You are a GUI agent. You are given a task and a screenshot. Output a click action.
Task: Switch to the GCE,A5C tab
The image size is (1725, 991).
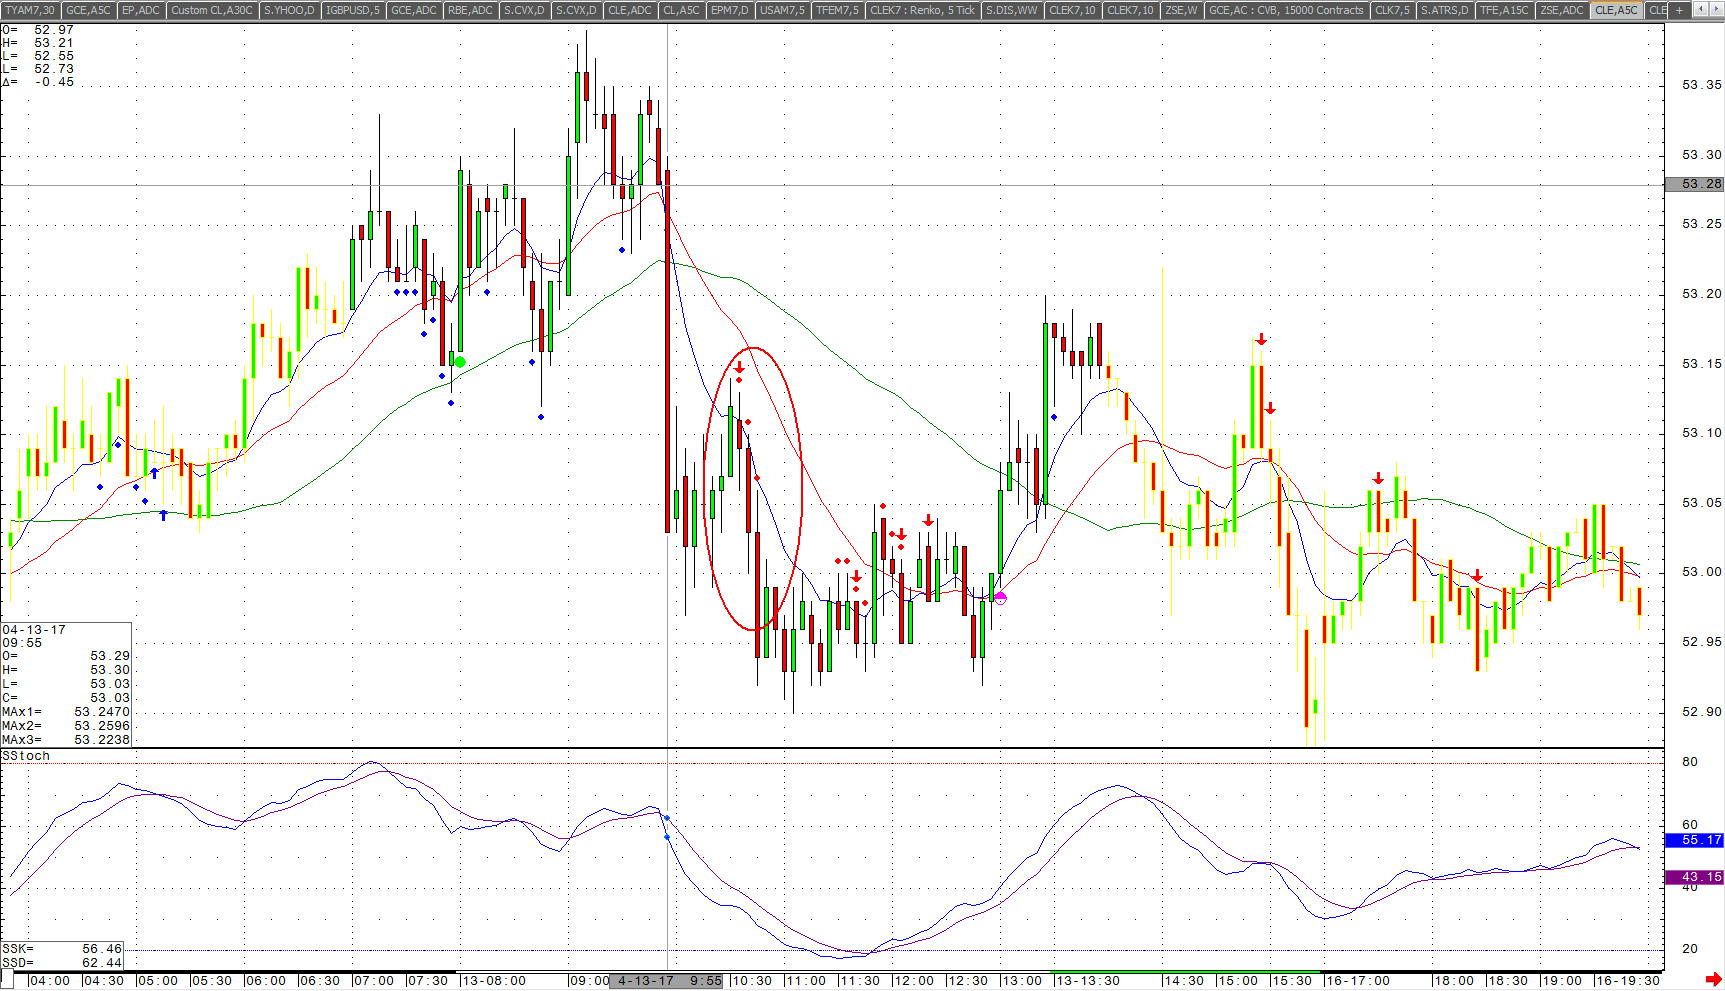pos(88,10)
